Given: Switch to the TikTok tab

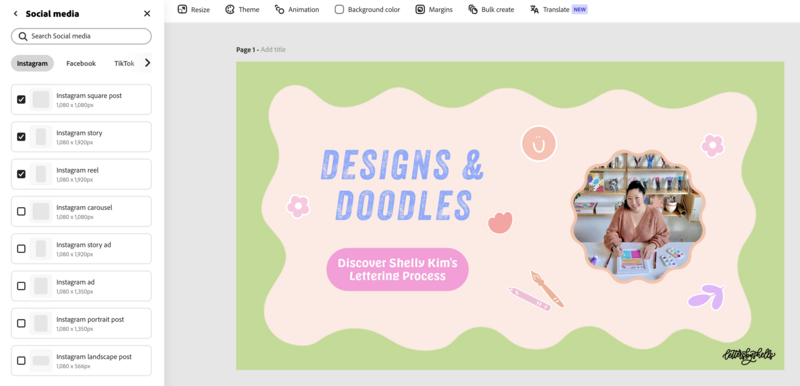Looking at the screenshot, I should tap(124, 63).
